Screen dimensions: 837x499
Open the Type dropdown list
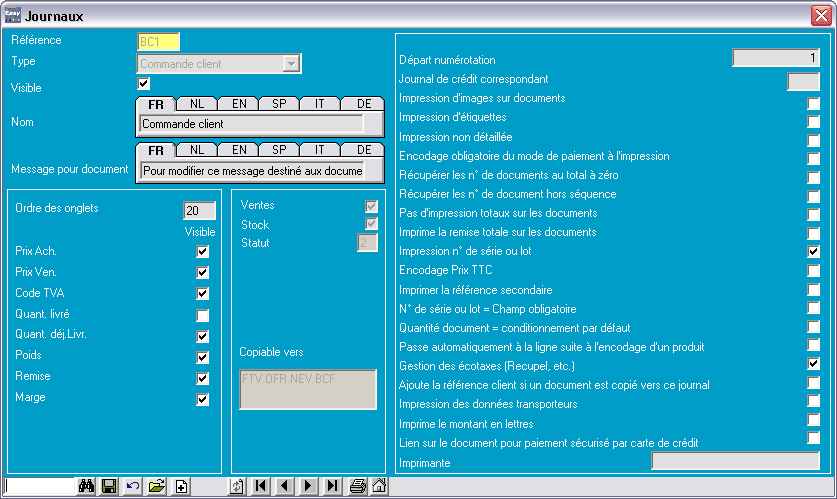pos(291,64)
